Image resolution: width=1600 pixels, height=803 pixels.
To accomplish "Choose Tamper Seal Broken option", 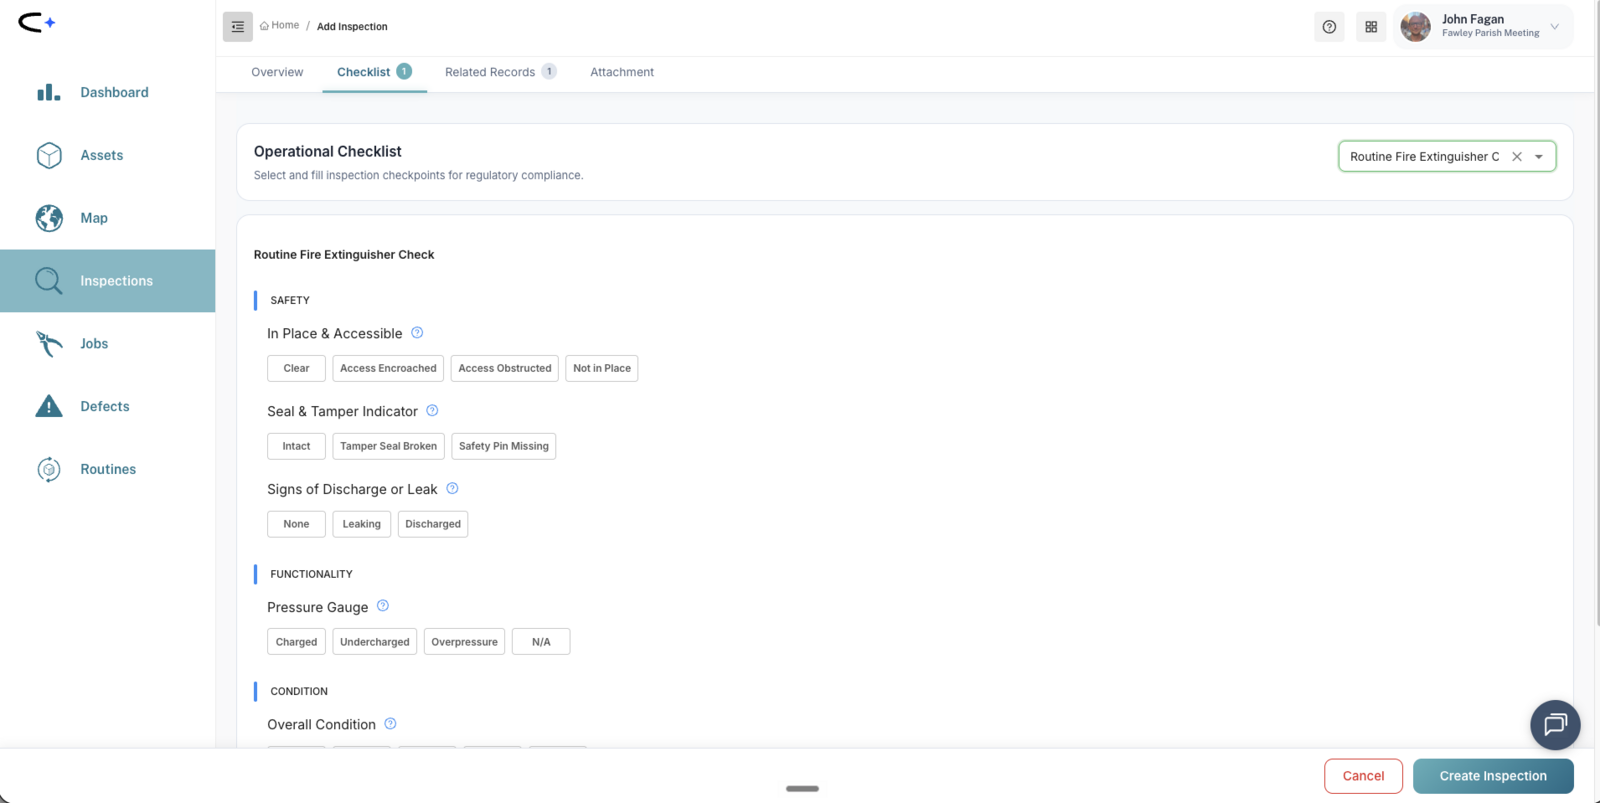I will (x=388, y=446).
